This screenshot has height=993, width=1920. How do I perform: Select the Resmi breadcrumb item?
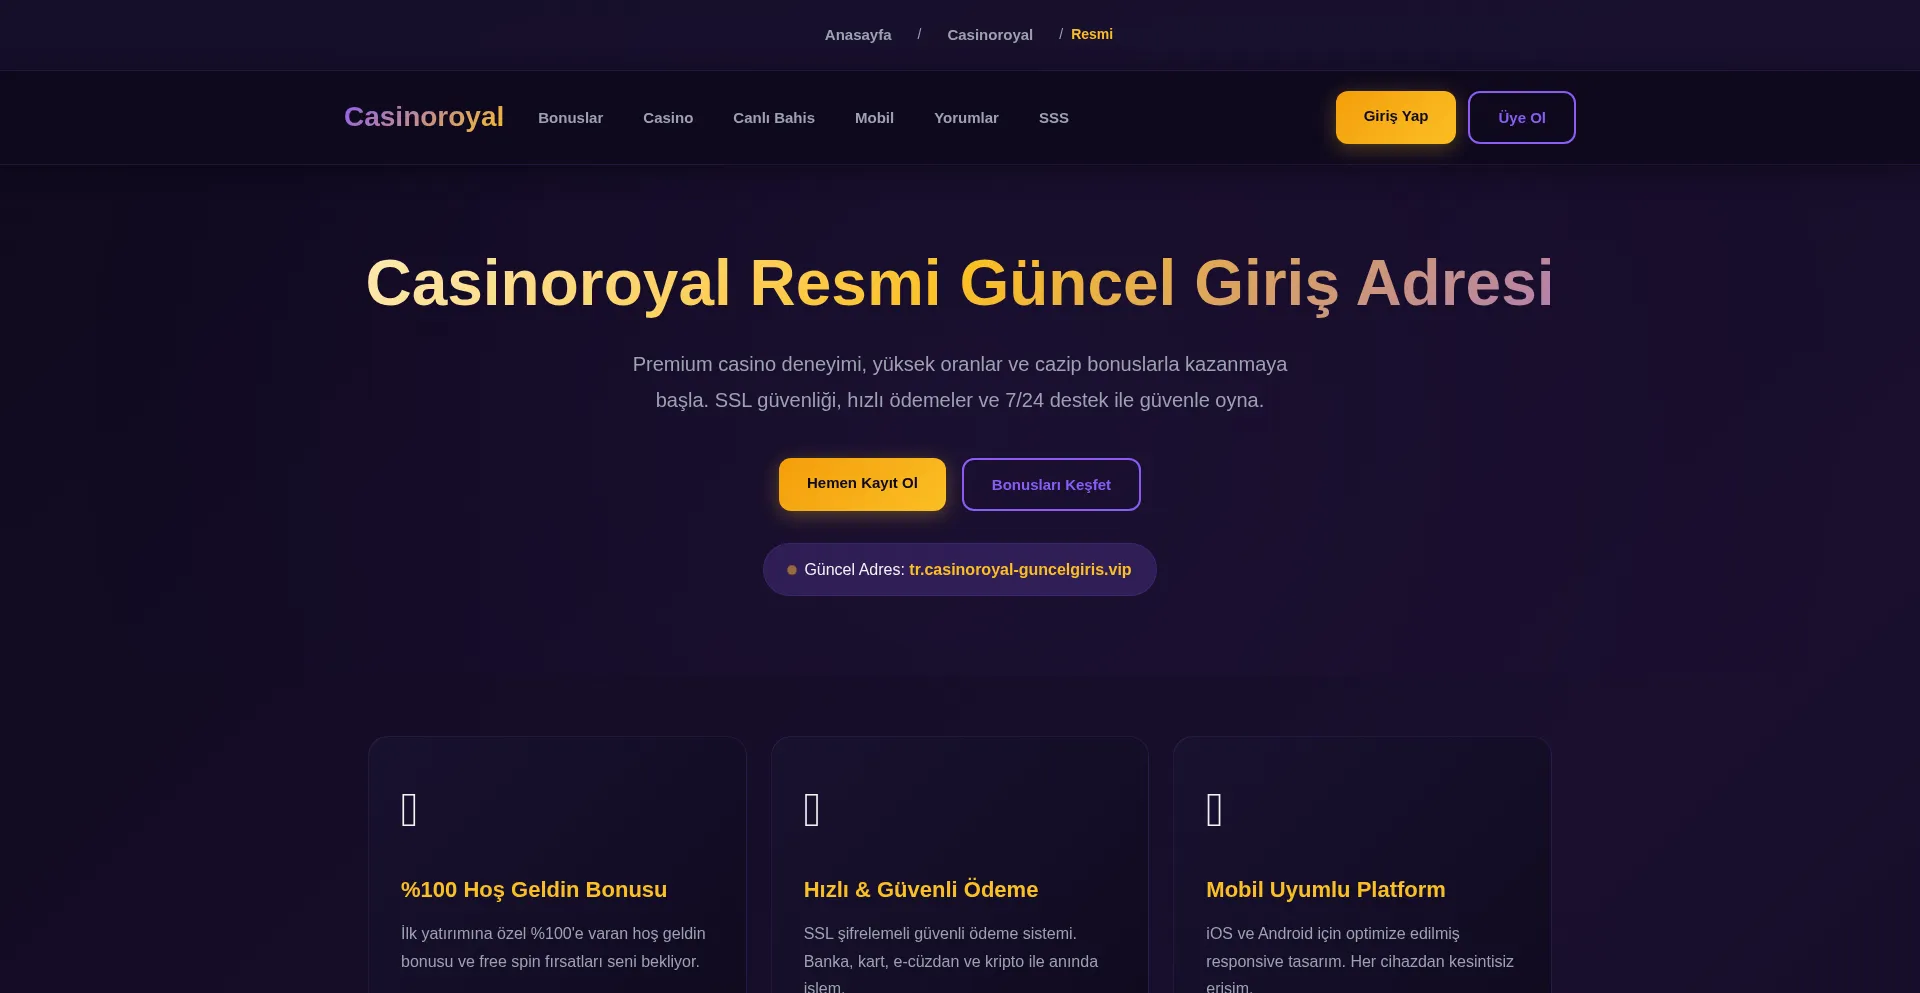coord(1091,34)
